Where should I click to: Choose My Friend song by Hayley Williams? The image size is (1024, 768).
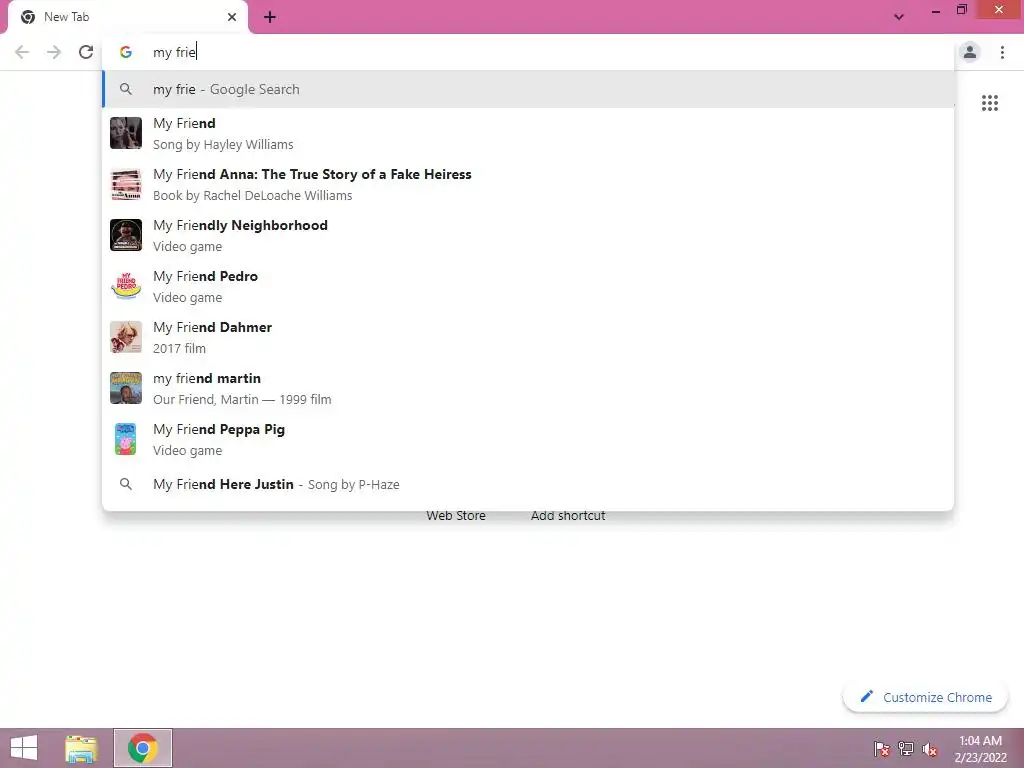point(528,133)
